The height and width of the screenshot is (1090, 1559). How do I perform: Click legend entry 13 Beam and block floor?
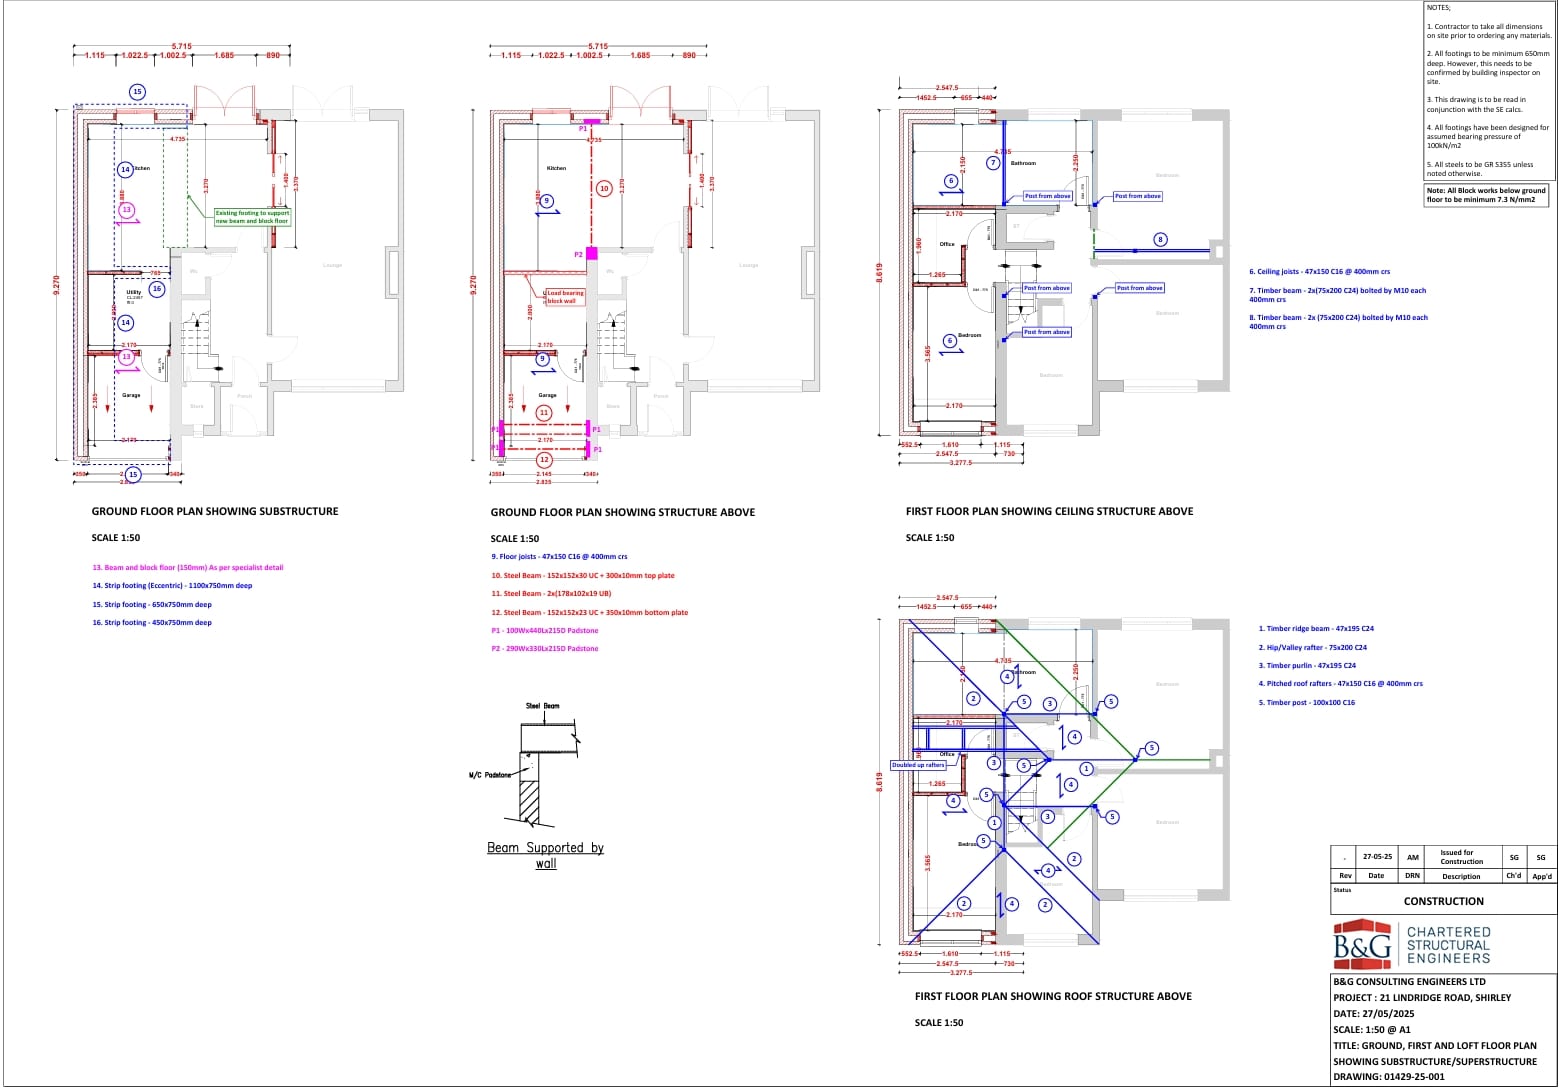(x=187, y=567)
